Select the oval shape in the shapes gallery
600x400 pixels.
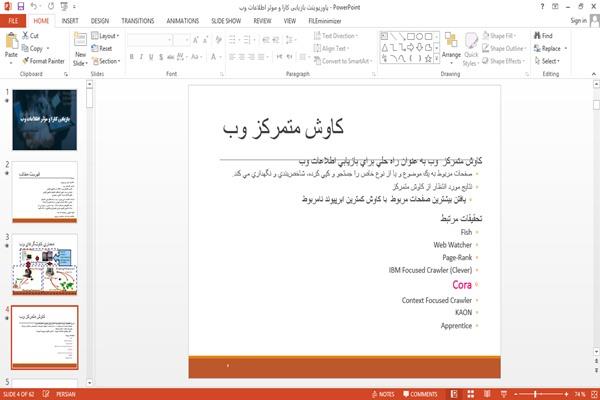click(419, 36)
